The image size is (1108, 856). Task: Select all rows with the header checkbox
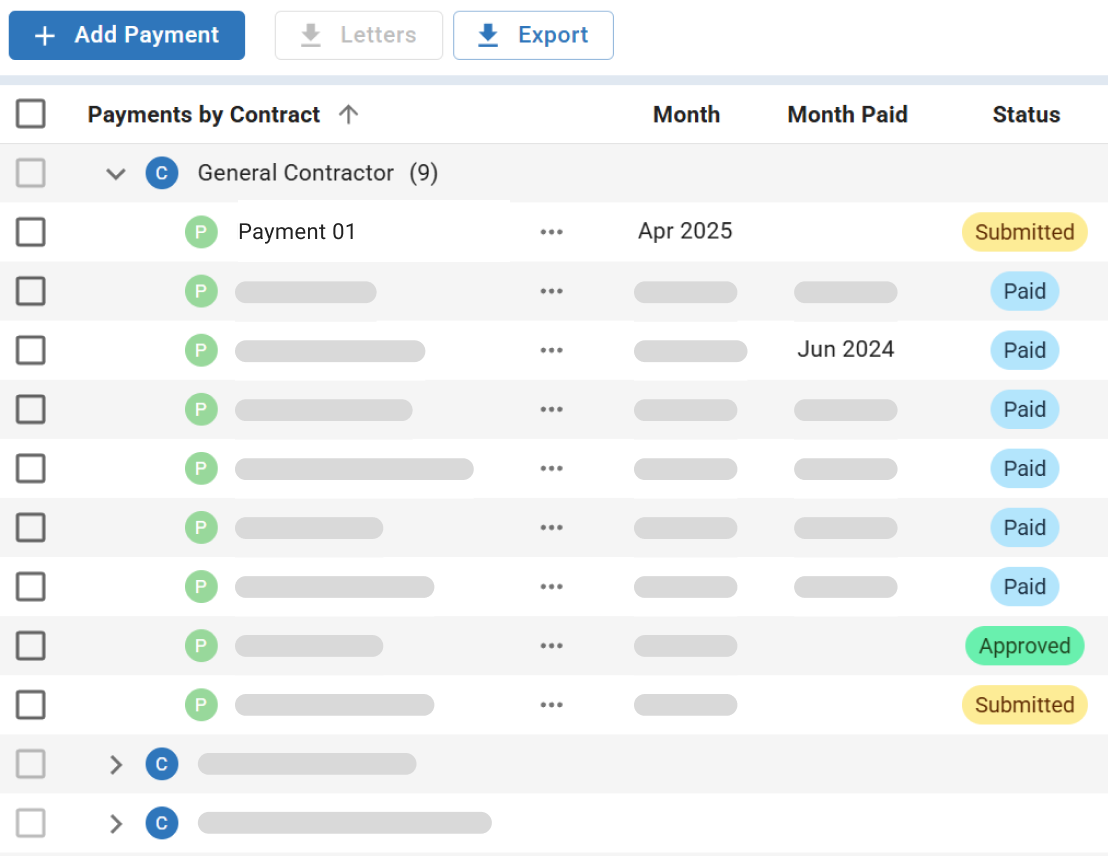tap(31, 113)
